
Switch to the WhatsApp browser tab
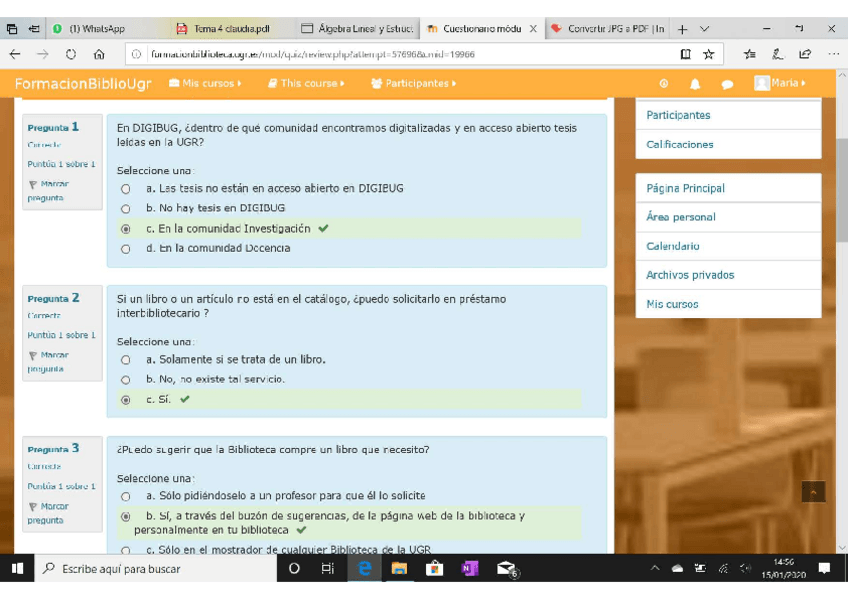coord(96,29)
